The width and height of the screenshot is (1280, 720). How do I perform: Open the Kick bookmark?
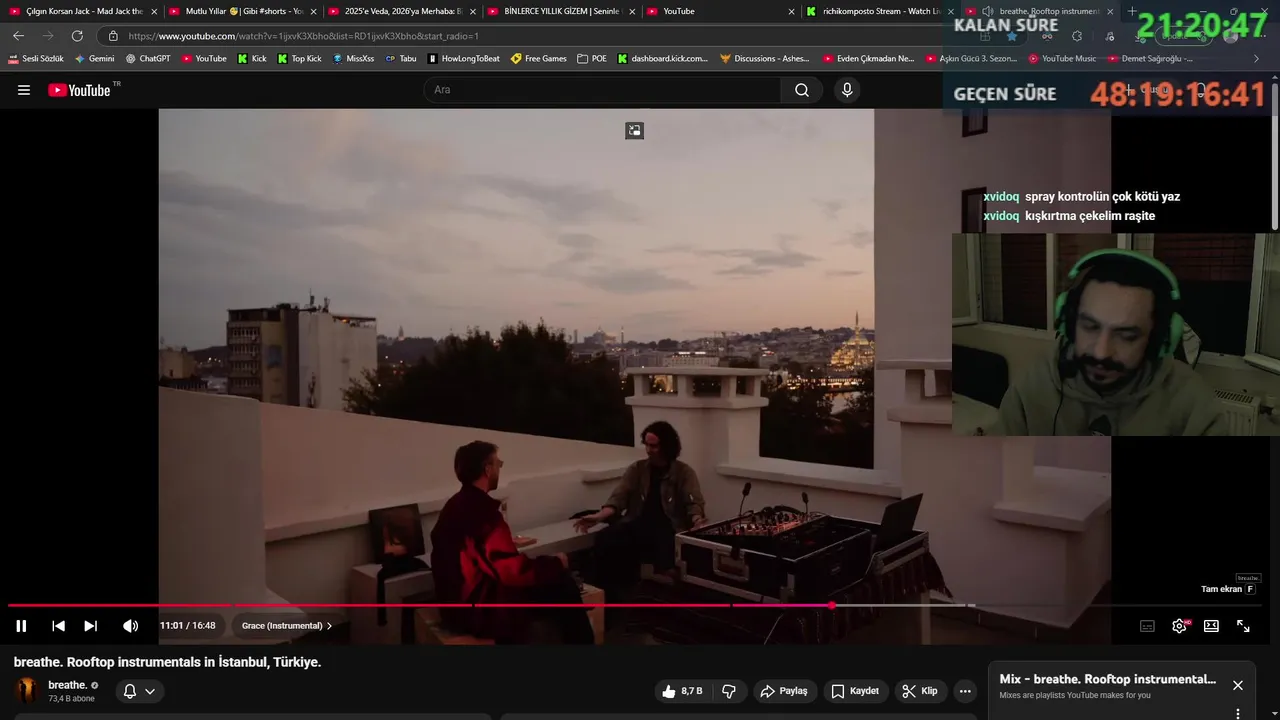tap(252, 59)
